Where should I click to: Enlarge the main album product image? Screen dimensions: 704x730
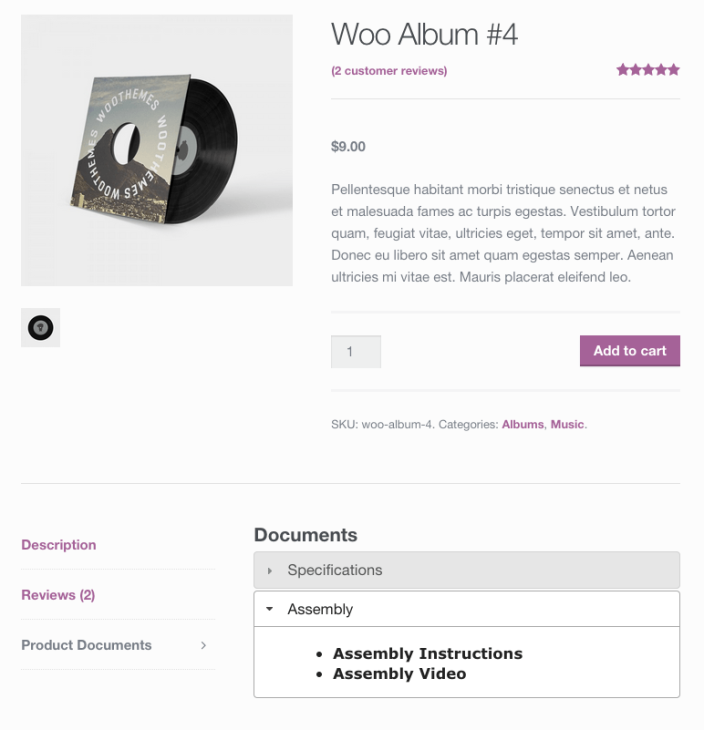pos(157,150)
